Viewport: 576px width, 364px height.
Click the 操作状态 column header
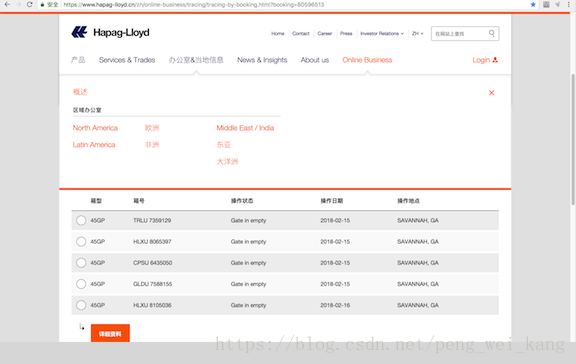tap(242, 201)
